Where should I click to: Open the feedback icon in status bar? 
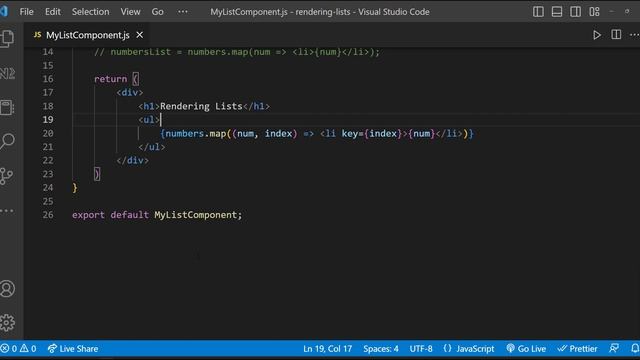614,349
